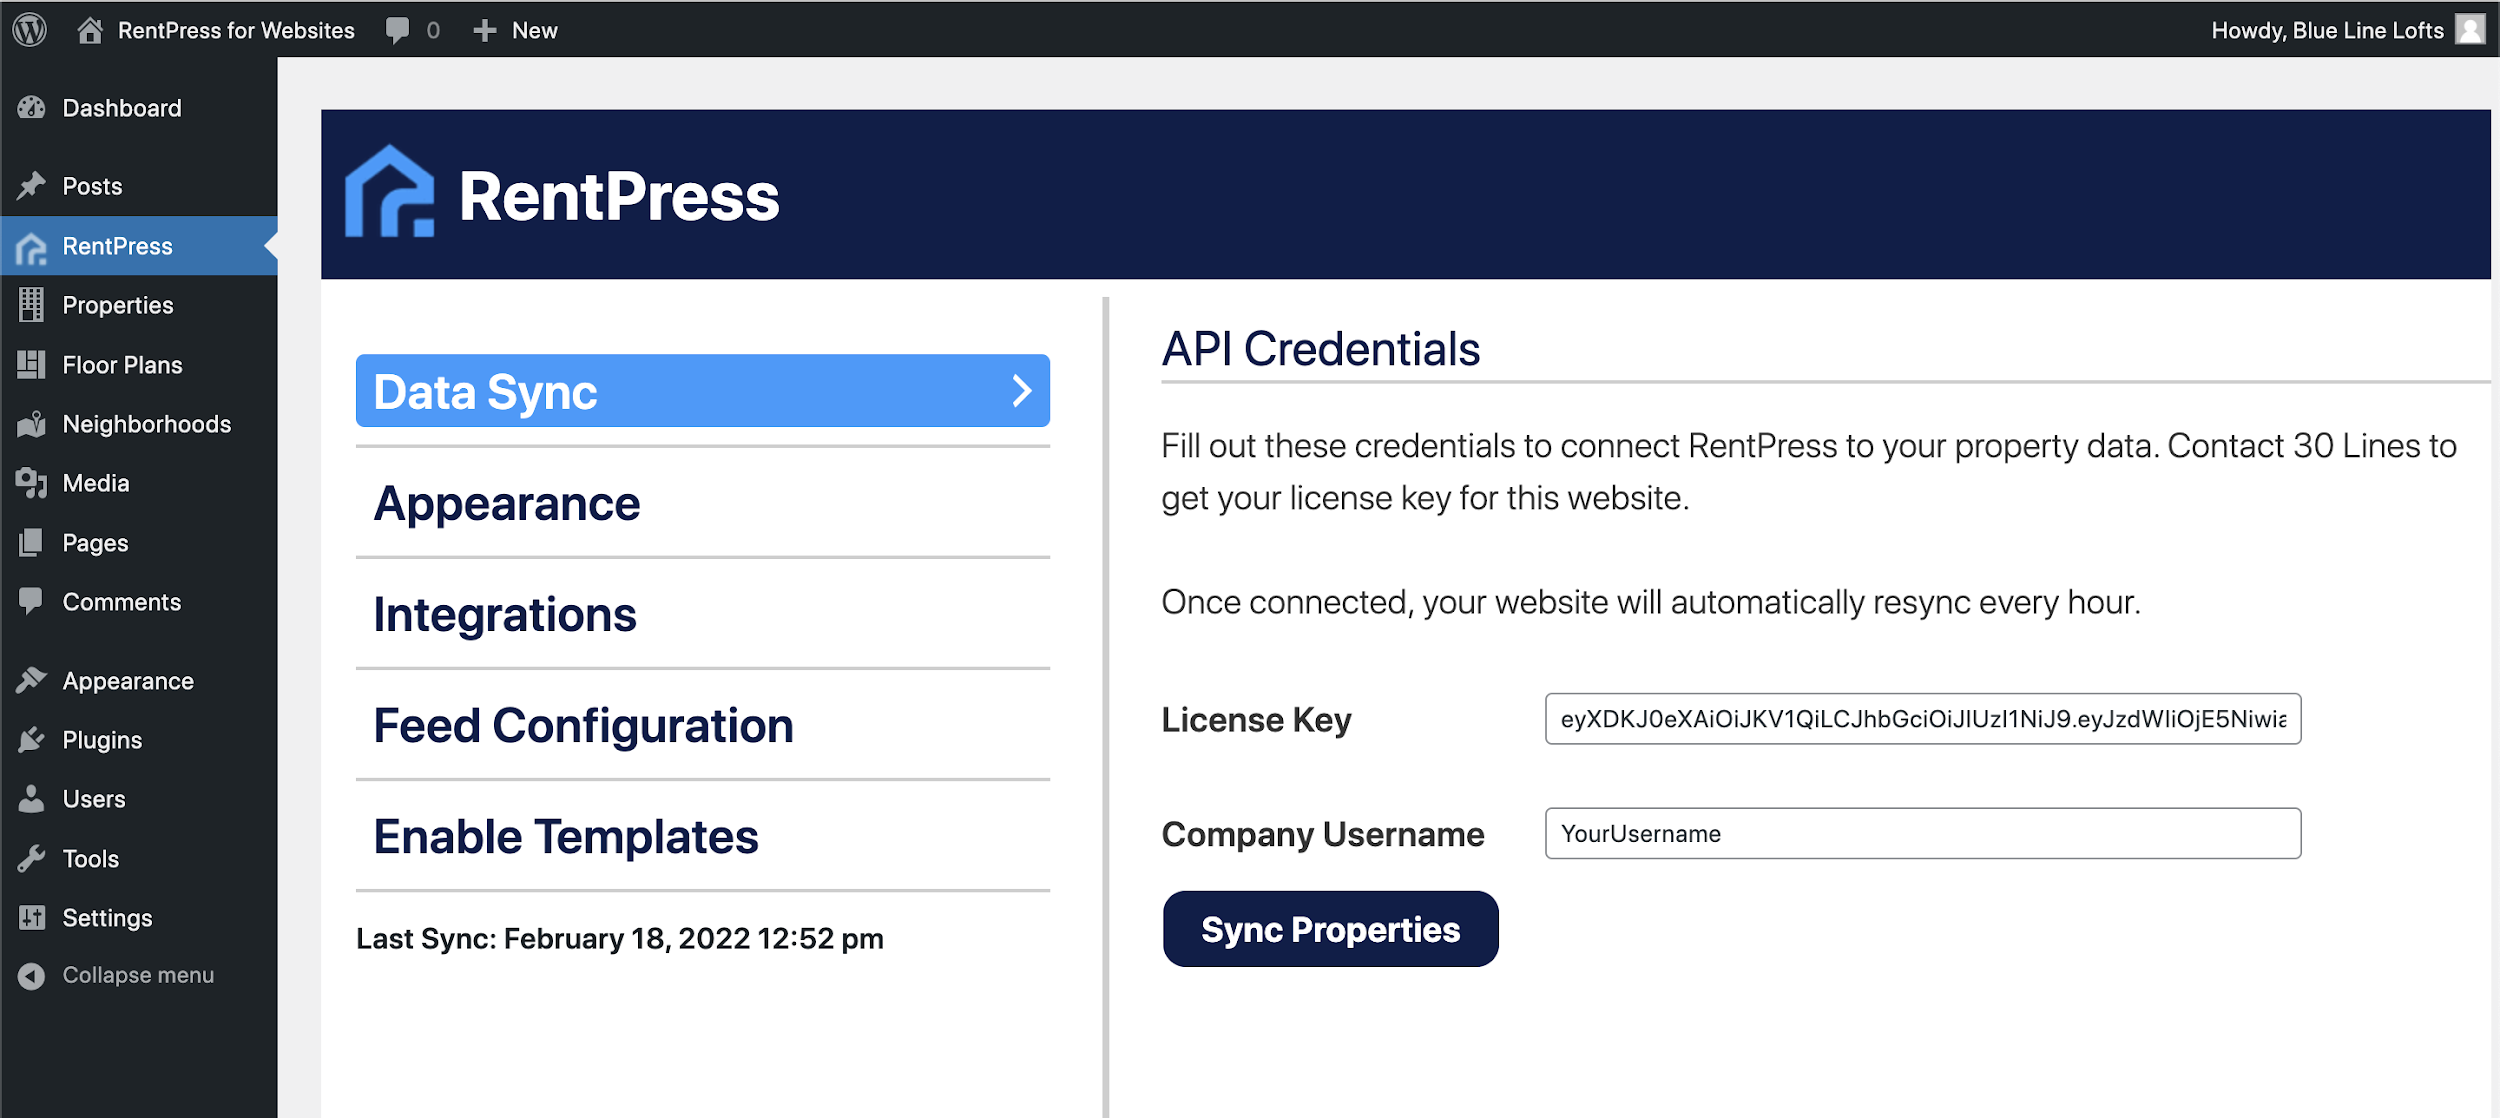Click the Dashboard gauge icon
The height and width of the screenshot is (1118, 2500).
tap(32, 108)
